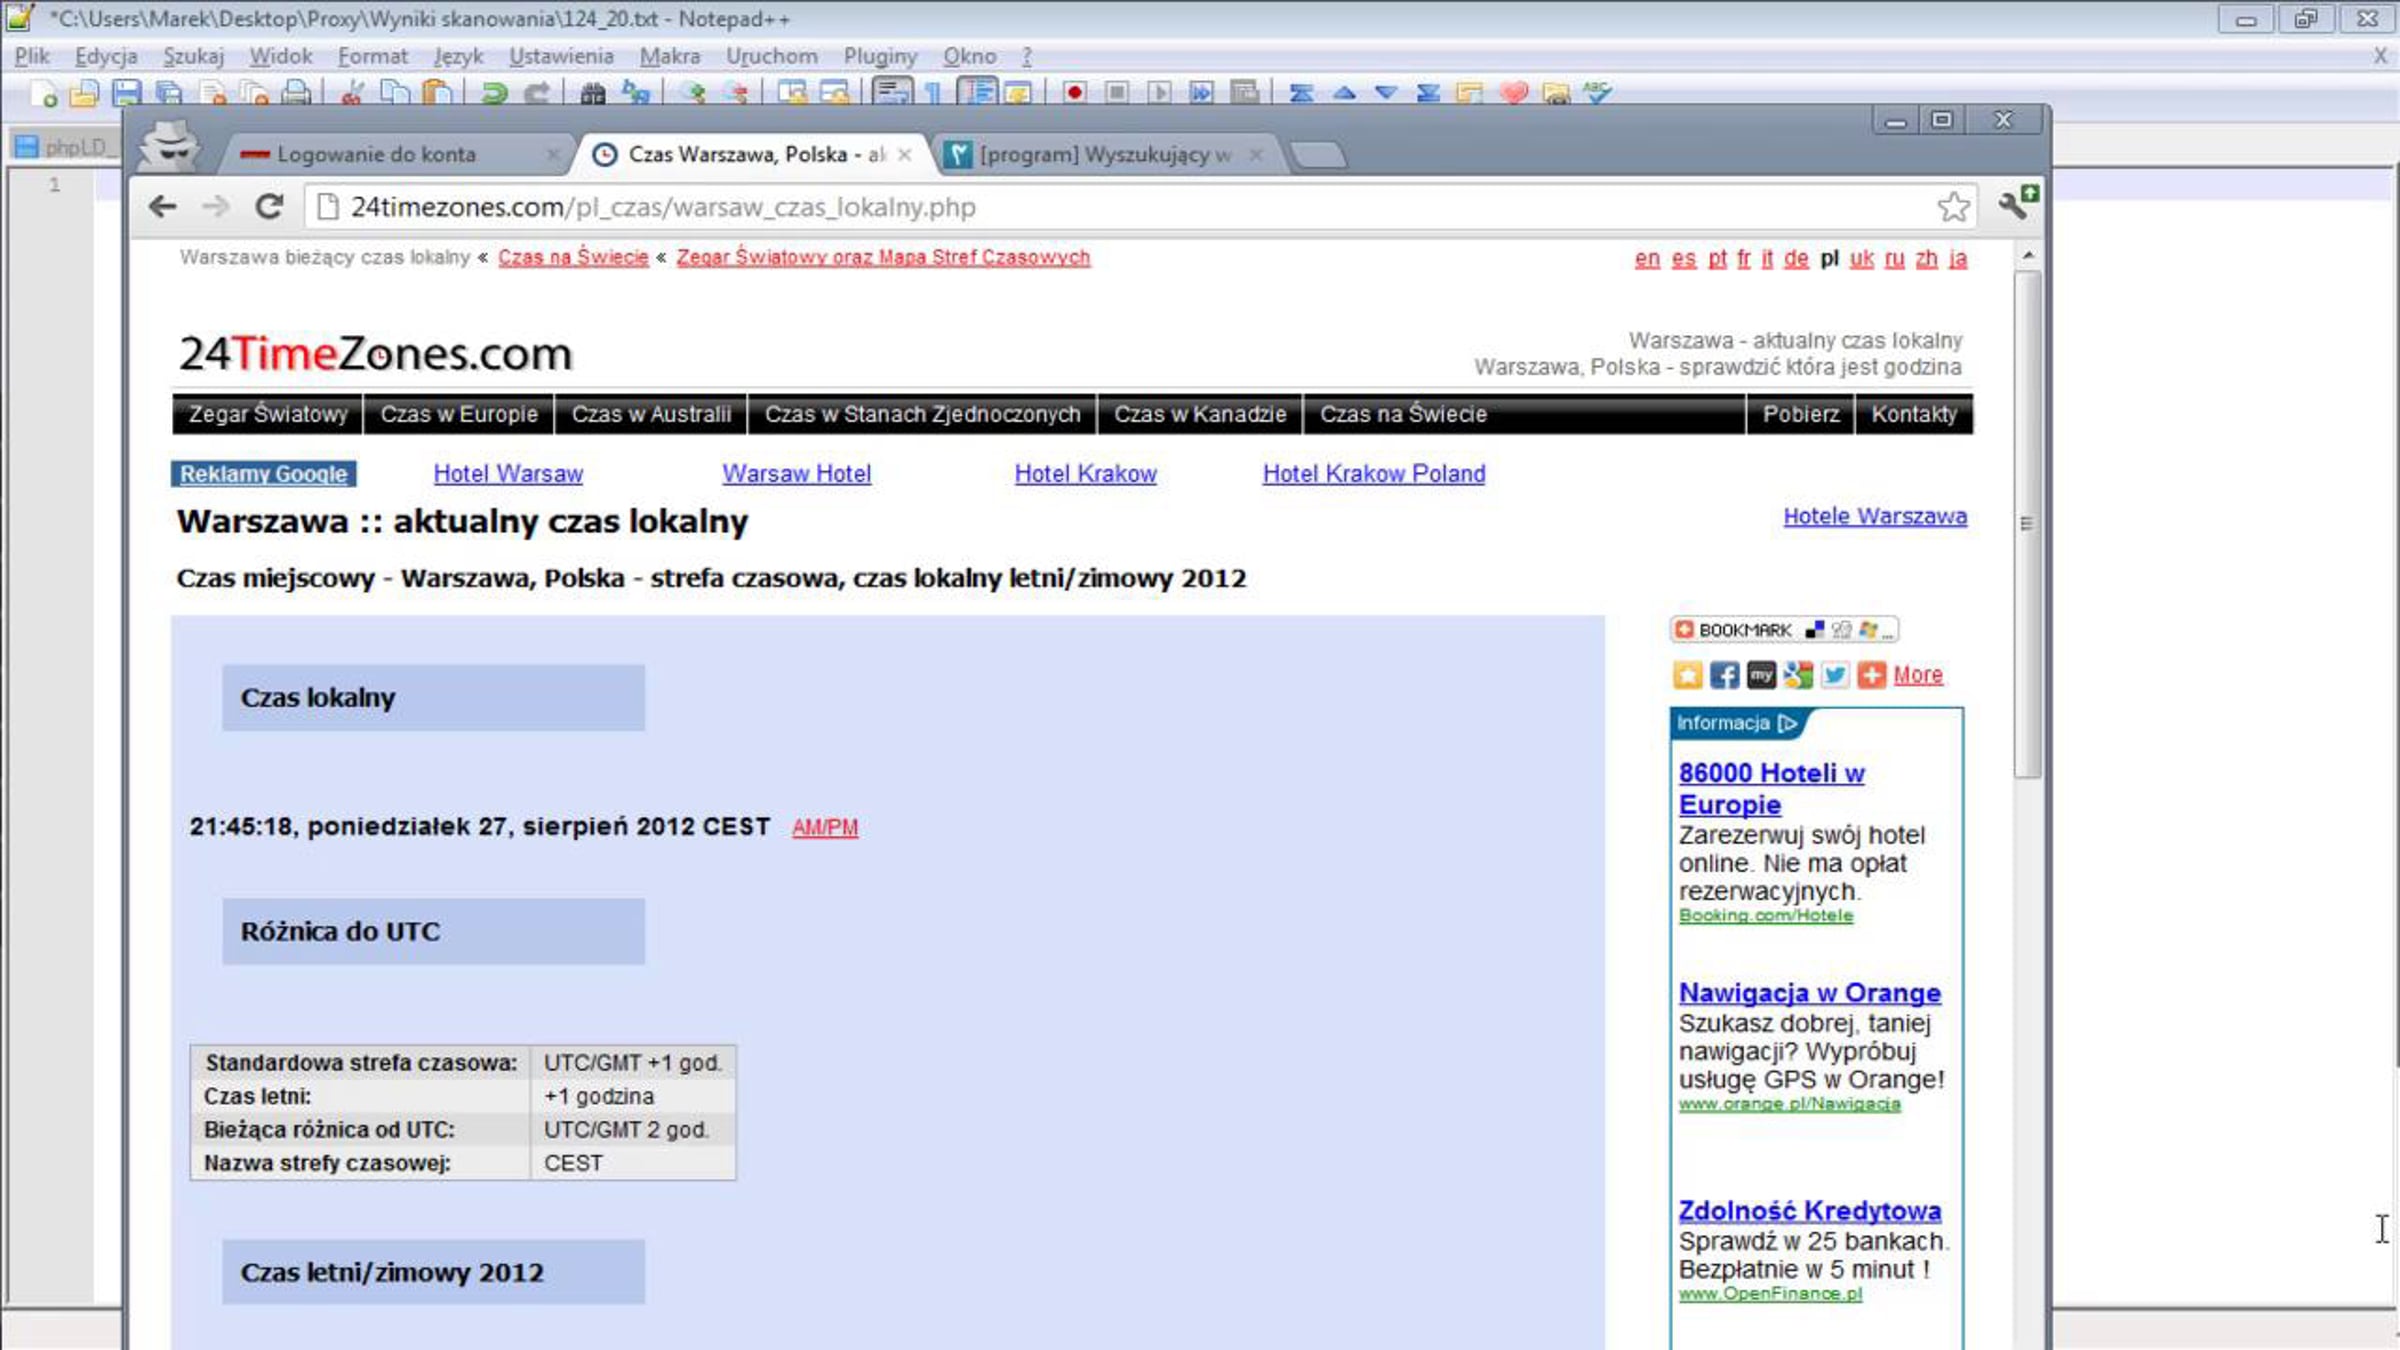Open the Ustawienia menu

pos(561,56)
